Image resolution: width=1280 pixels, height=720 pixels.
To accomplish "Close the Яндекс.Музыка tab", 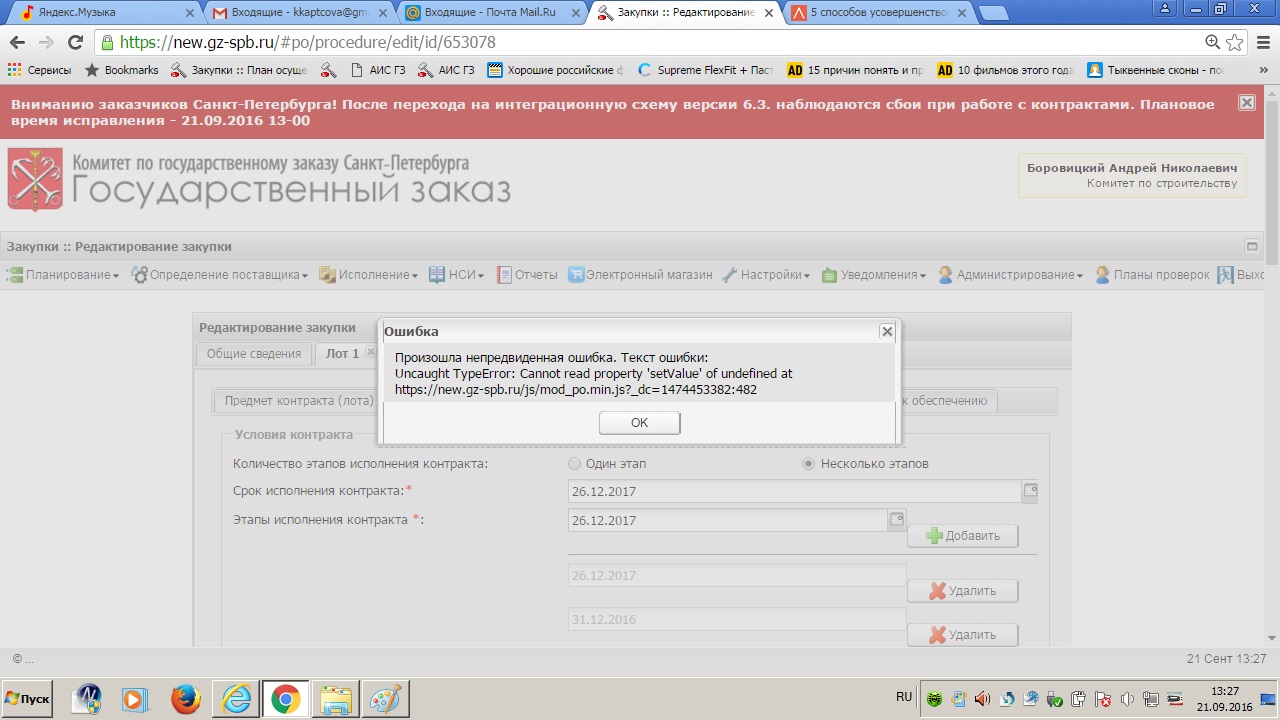I will click(x=190, y=13).
